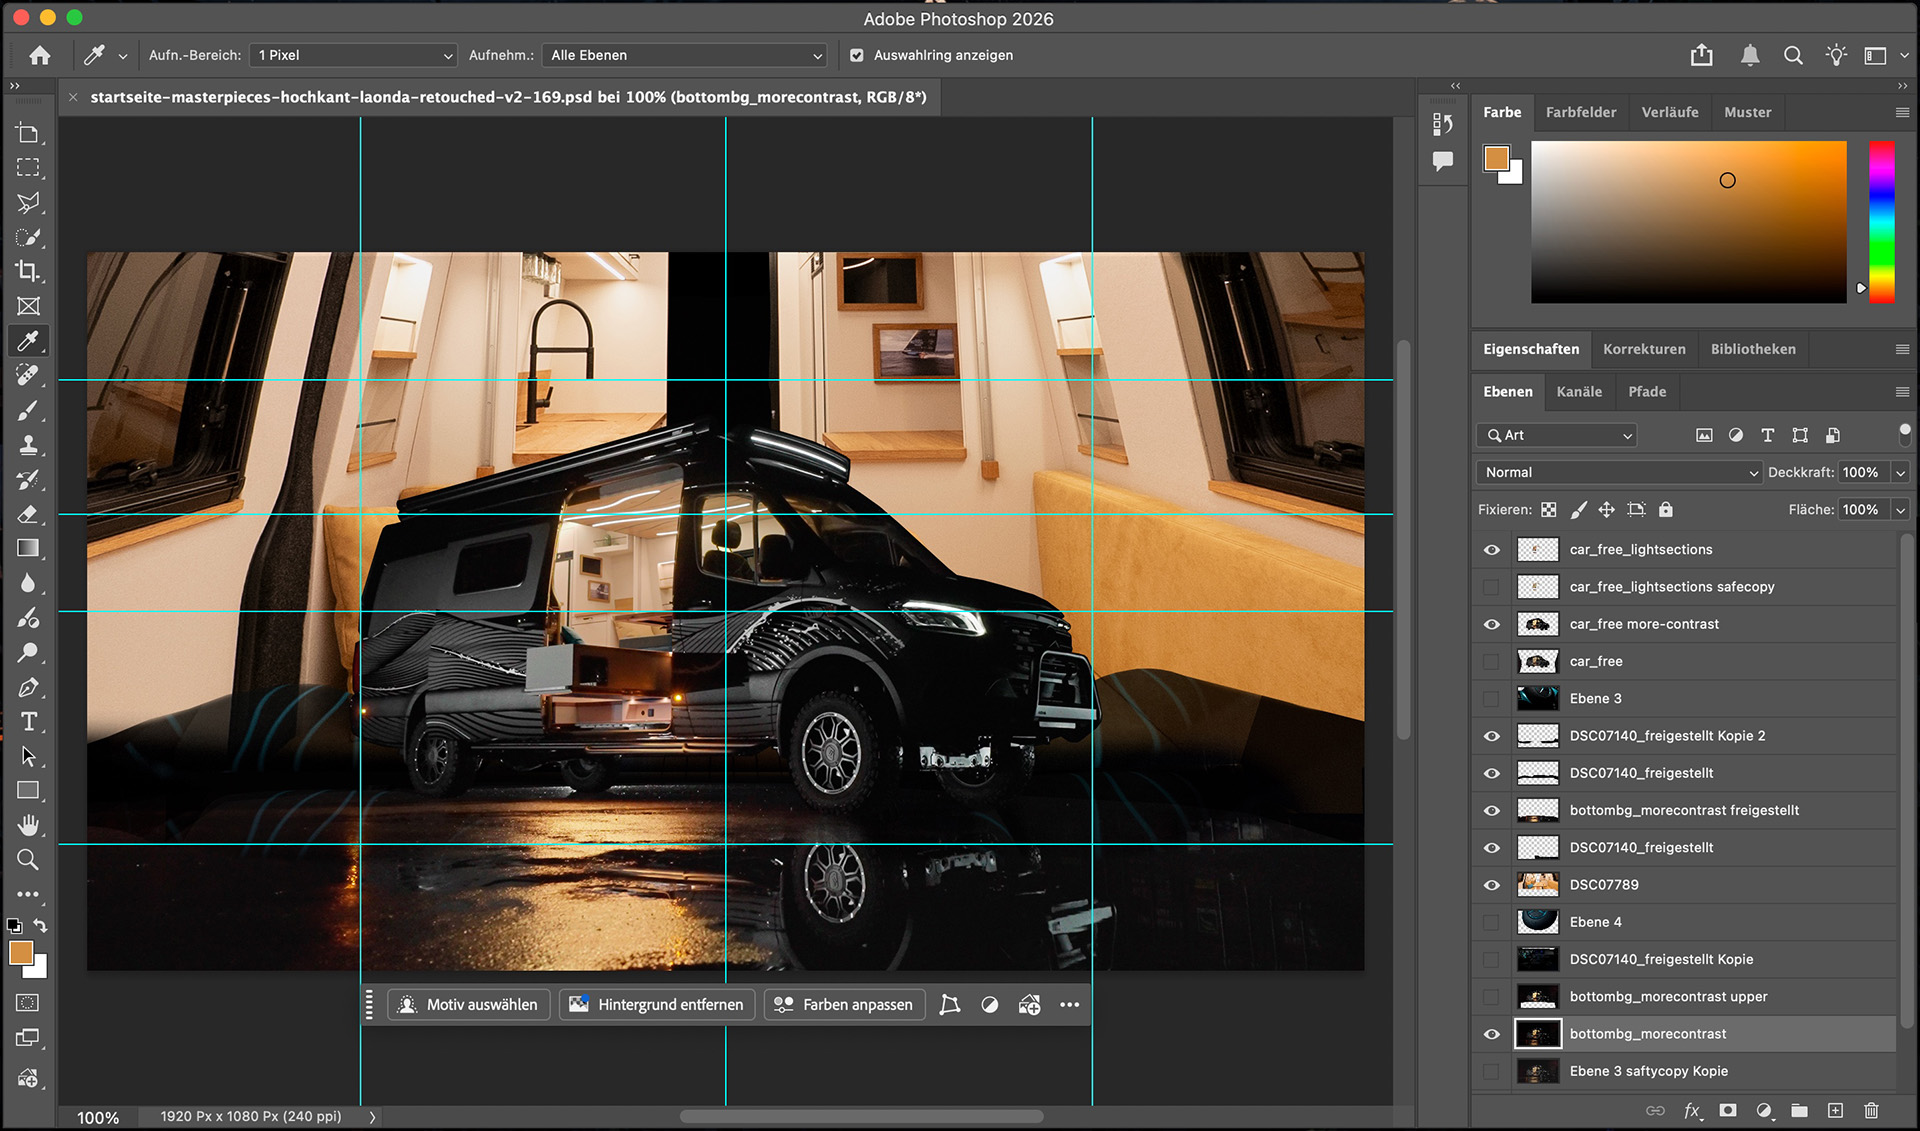Image resolution: width=1920 pixels, height=1131 pixels.
Task: Click the Motiv auswählen button
Action: point(469,1004)
